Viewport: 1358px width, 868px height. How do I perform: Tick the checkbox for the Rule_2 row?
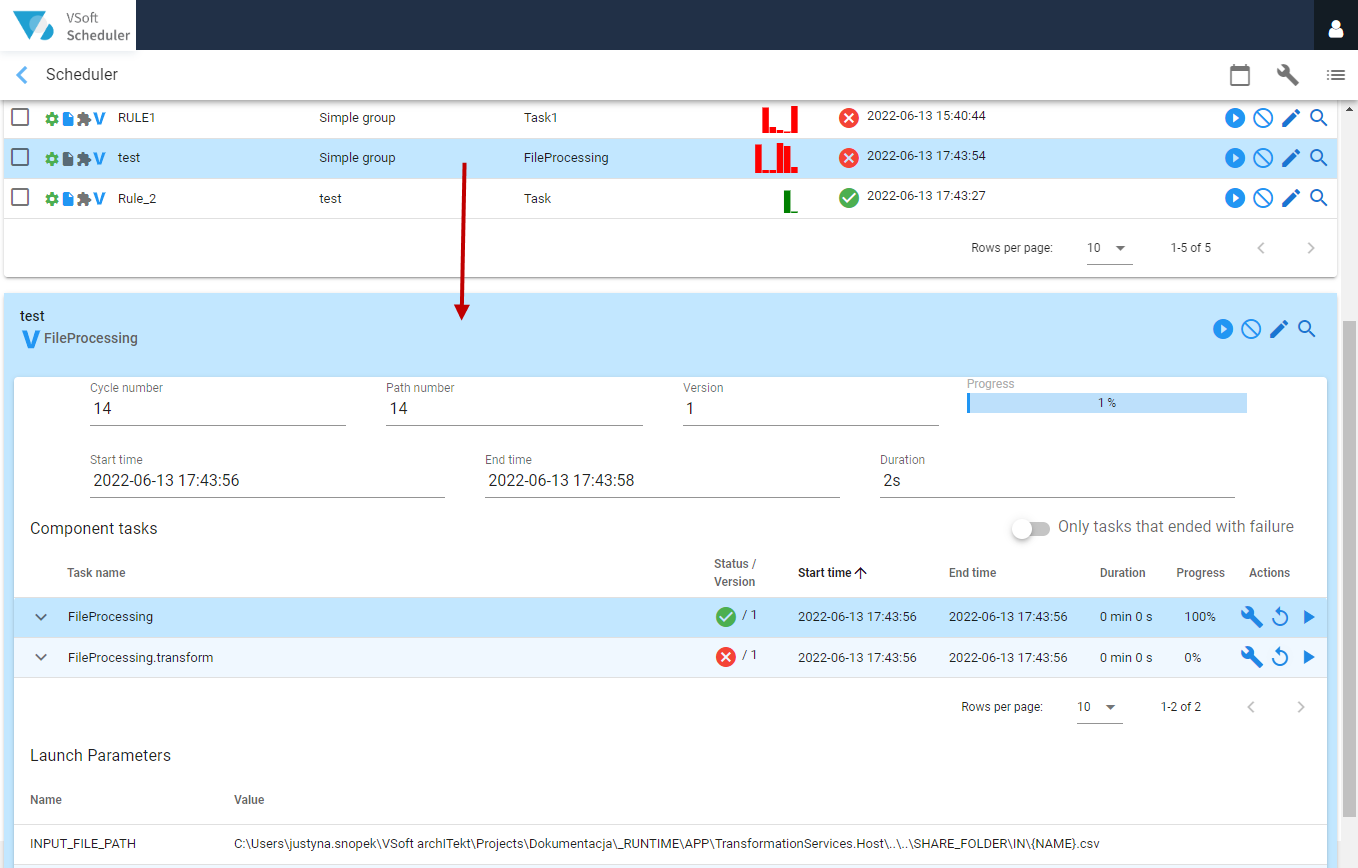20,197
